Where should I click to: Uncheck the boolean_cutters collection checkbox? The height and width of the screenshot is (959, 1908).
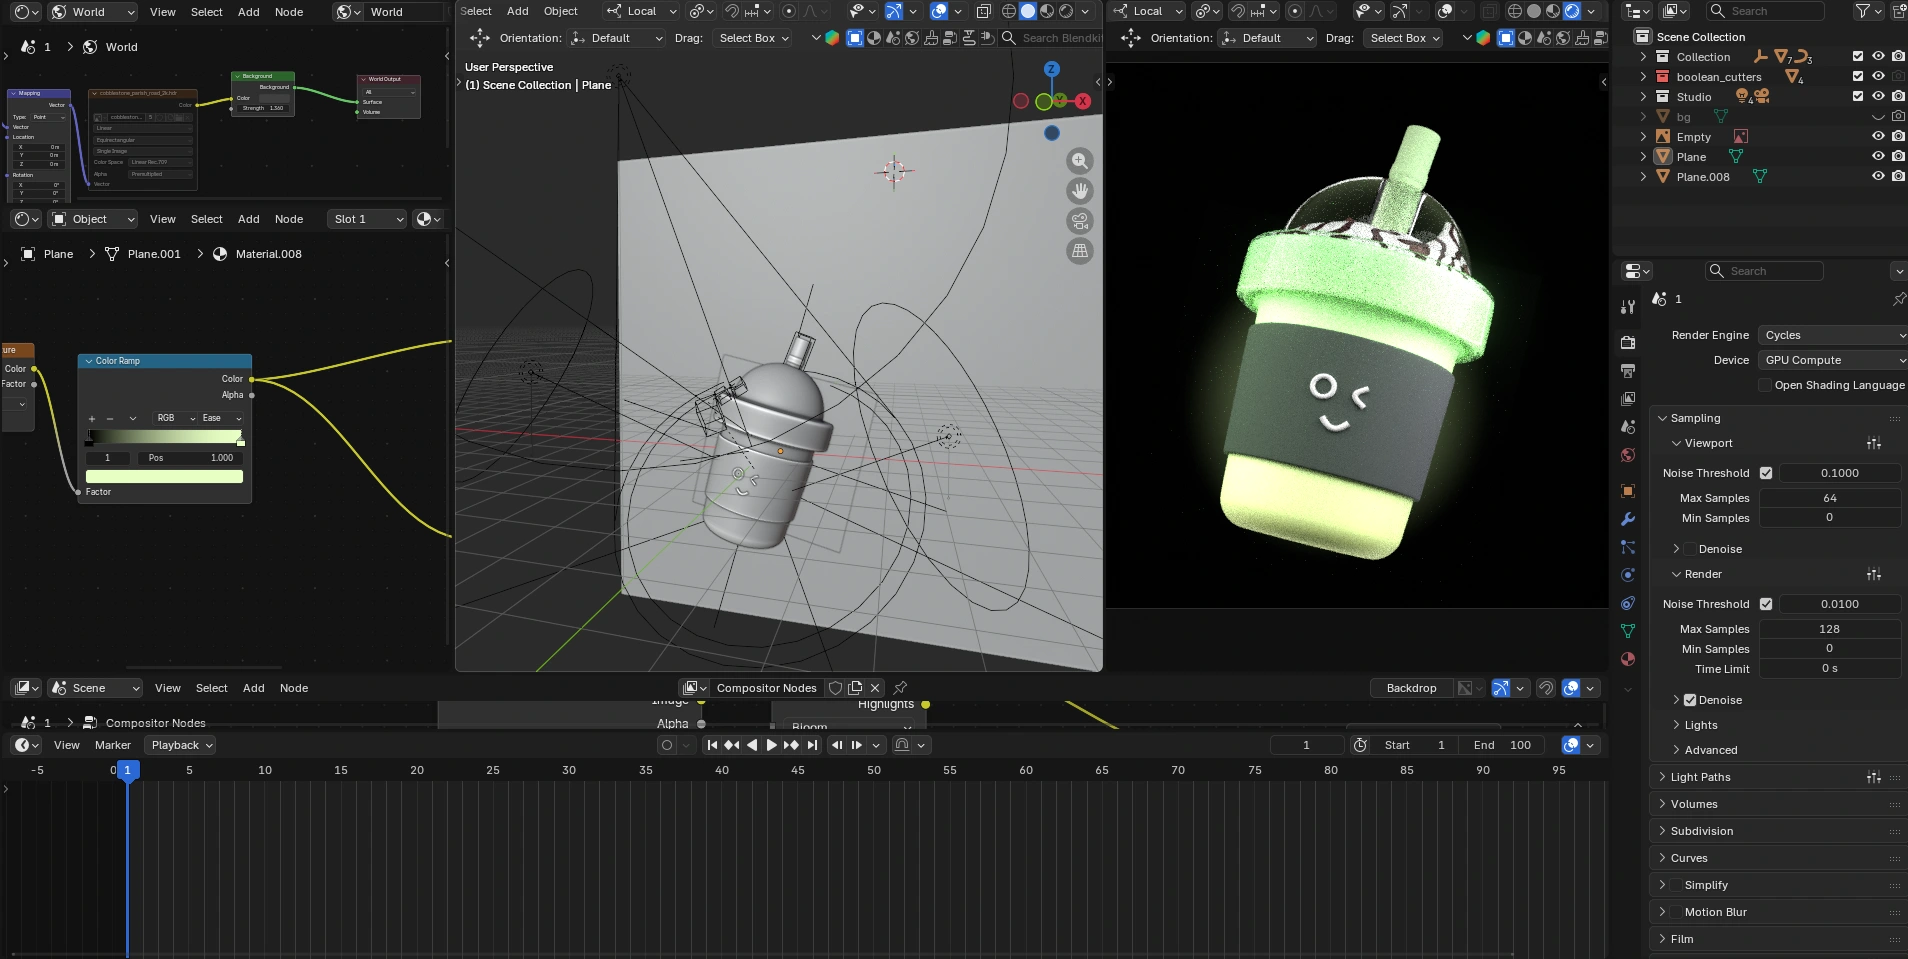1858,77
